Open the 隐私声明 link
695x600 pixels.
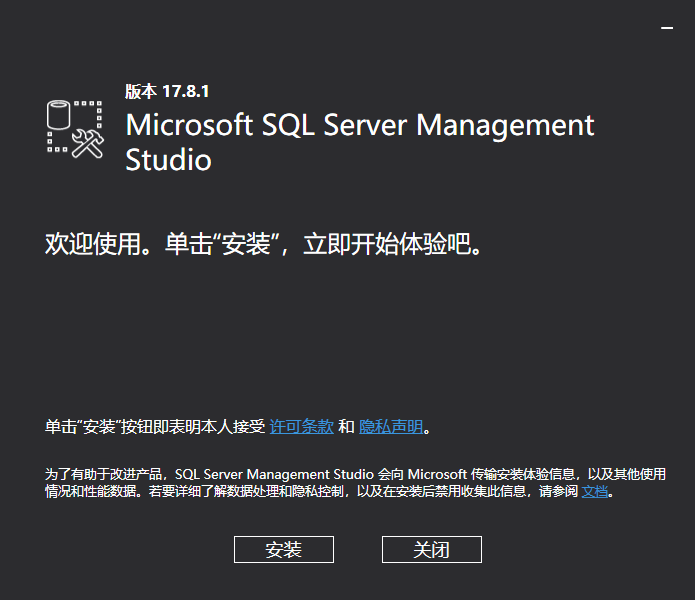click(x=391, y=426)
